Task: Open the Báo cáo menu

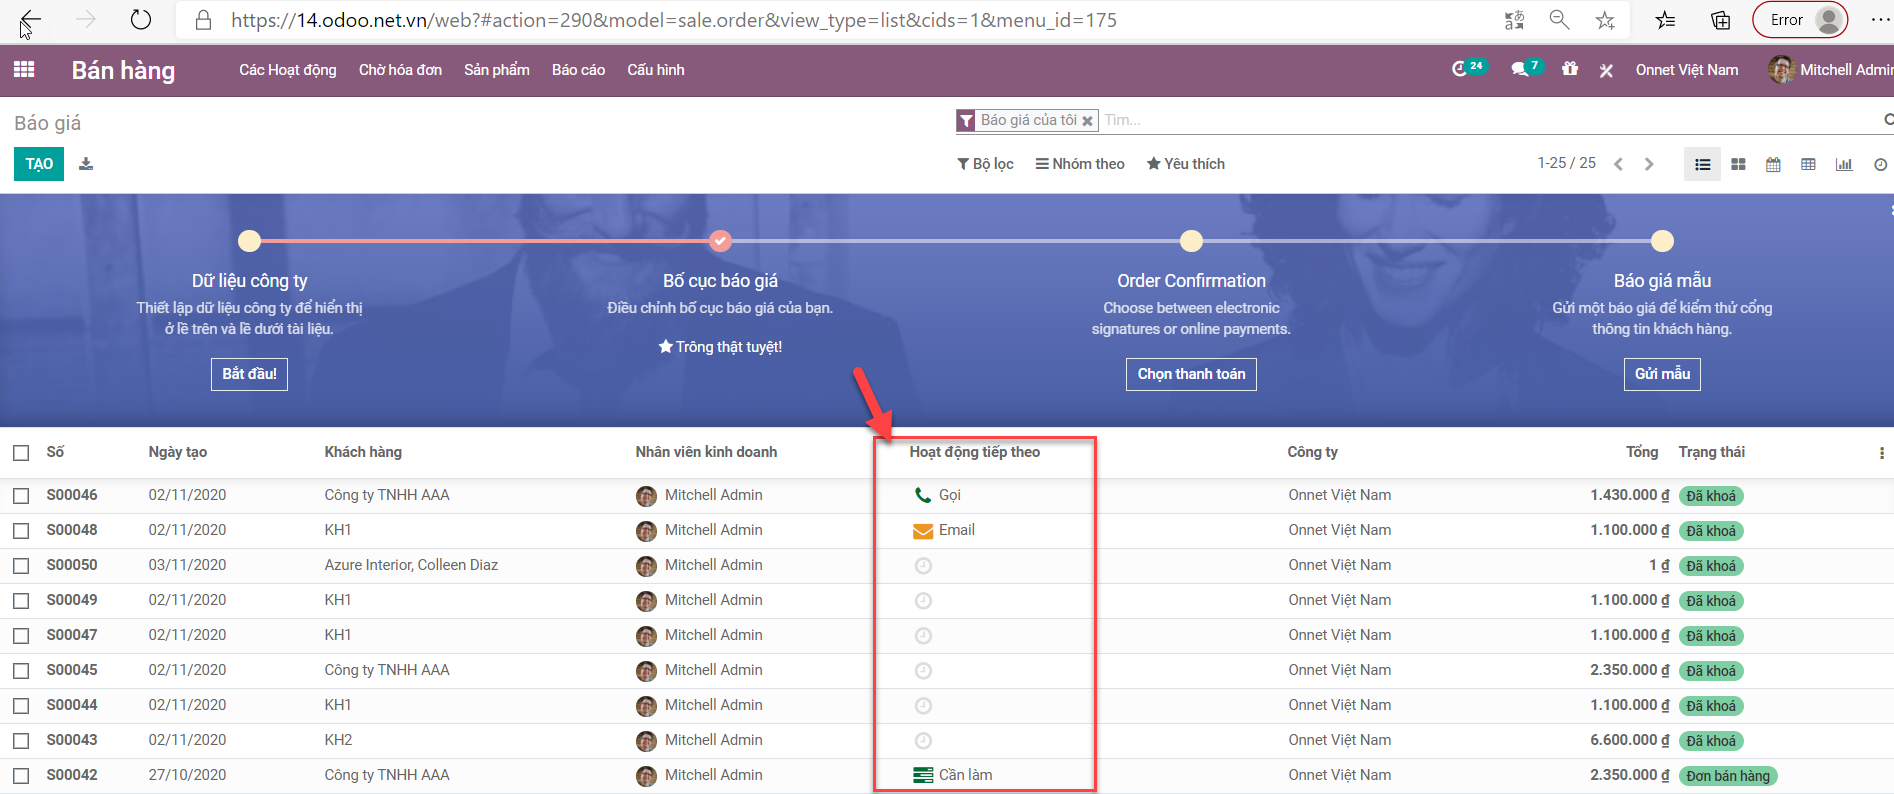Action: tap(578, 70)
